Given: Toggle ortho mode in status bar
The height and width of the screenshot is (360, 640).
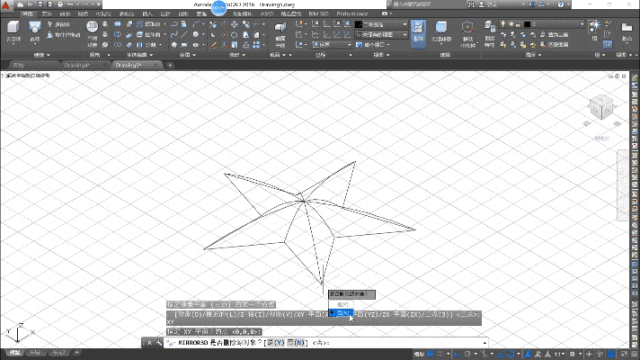Looking at the screenshot, I should 457,354.
